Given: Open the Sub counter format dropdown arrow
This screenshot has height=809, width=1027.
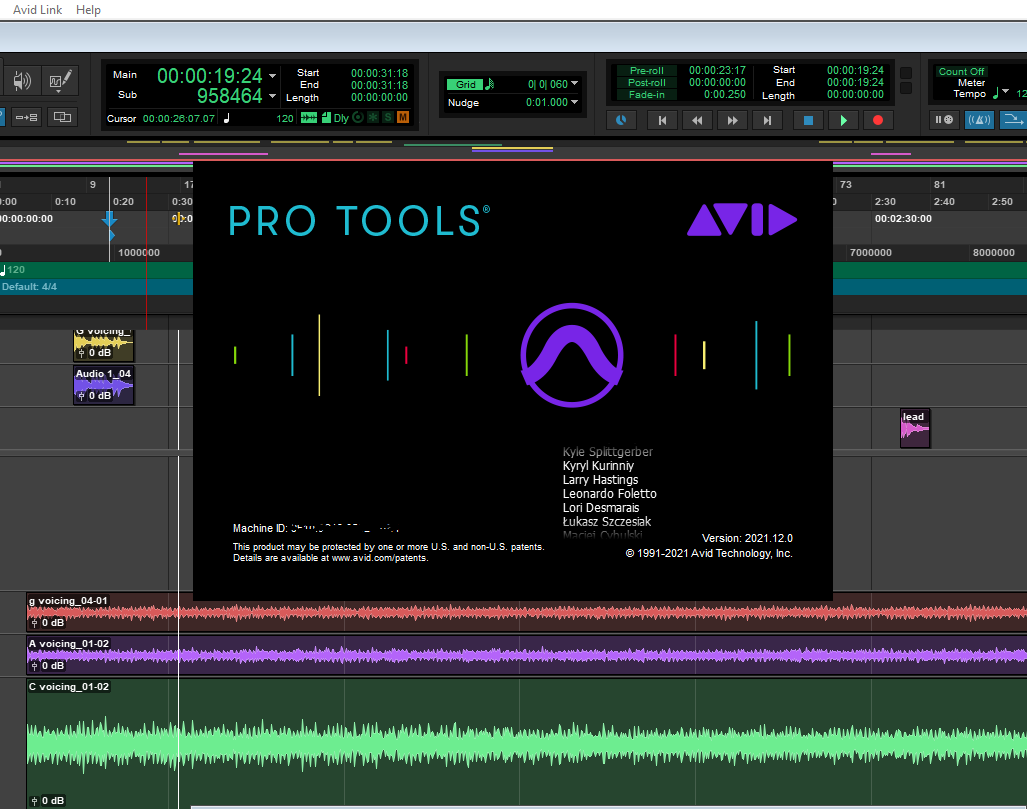Looking at the screenshot, I should click(x=272, y=96).
